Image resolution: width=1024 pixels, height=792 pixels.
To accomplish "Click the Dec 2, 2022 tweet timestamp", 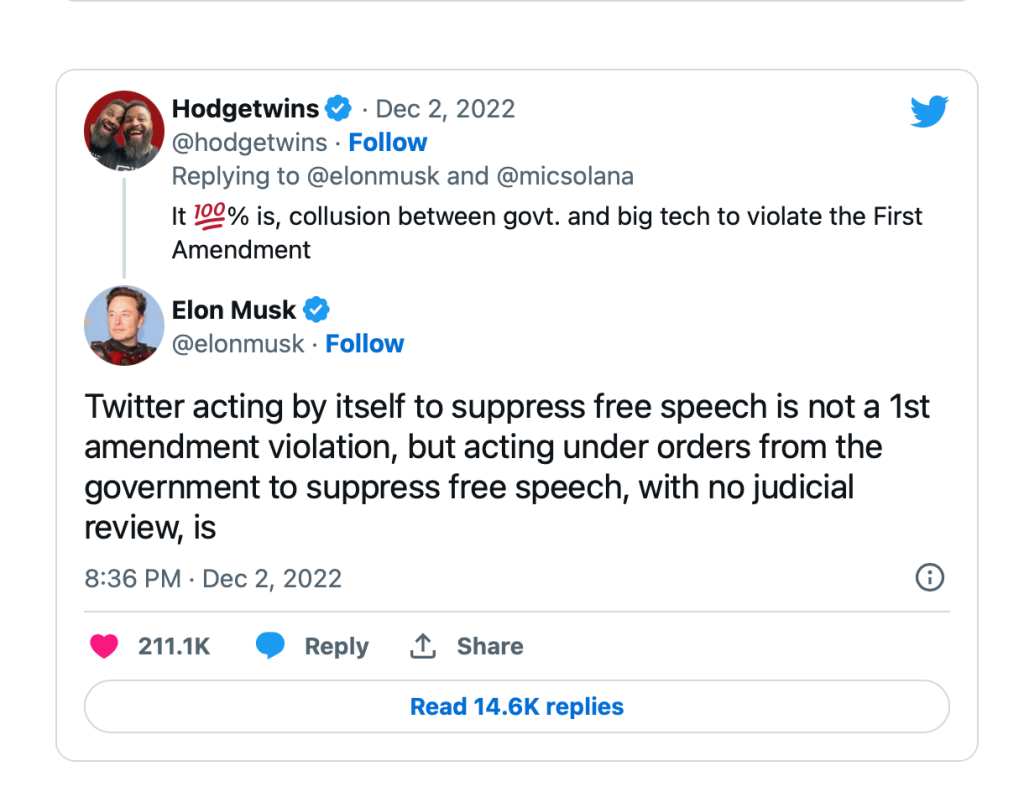I will pos(445,109).
